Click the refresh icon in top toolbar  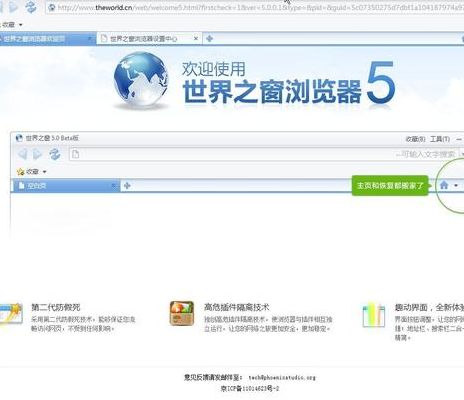31,7
